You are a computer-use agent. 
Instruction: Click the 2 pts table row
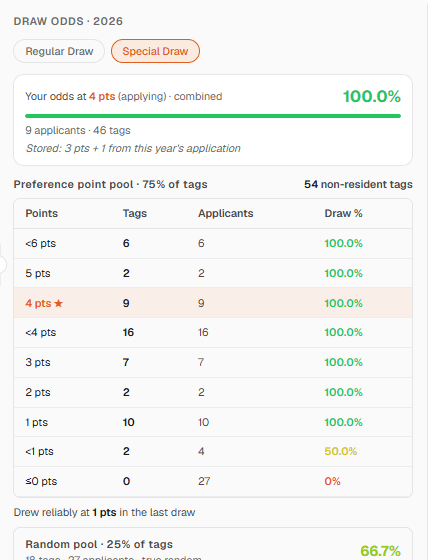(213, 392)
